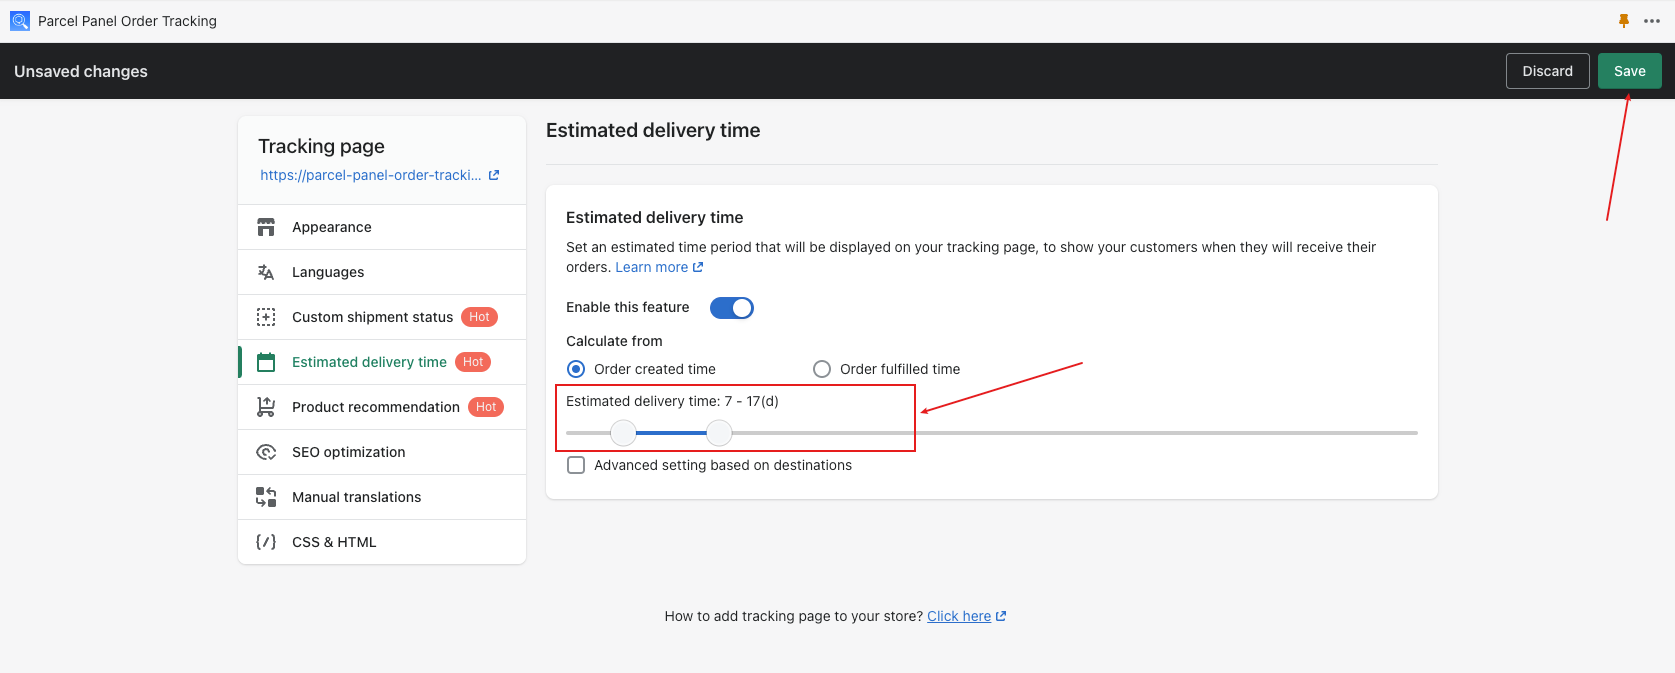Click the Languages translate icon
The image size is (1675, 673).
[x=266, y=272]
